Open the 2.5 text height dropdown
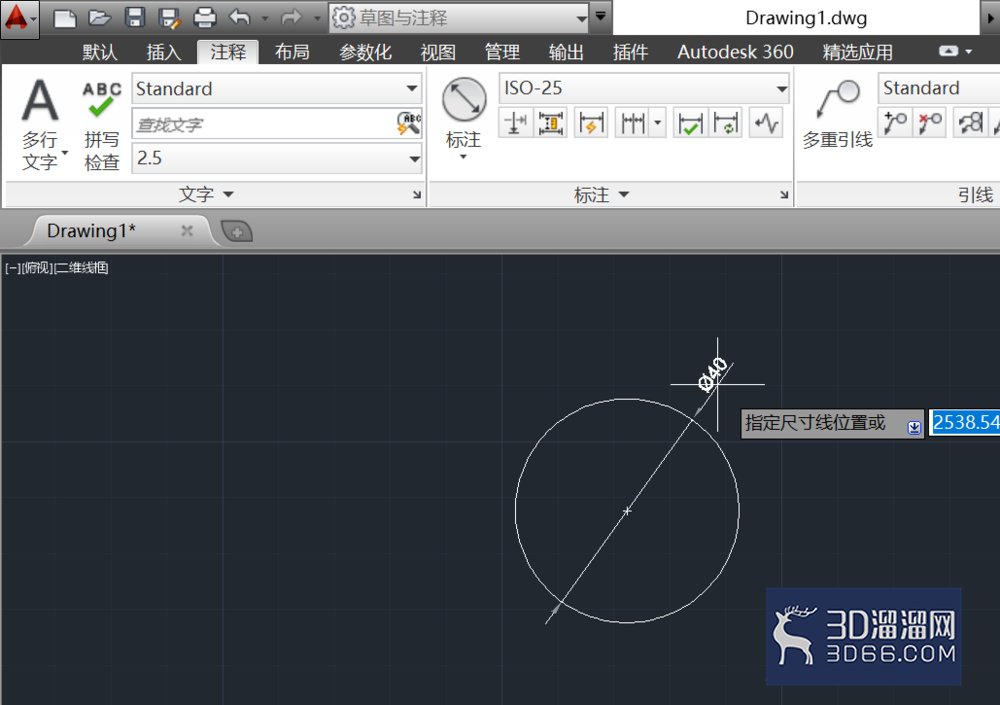Image resolution: width=1000 pixels, height=705 pixels. click(277, 158)
